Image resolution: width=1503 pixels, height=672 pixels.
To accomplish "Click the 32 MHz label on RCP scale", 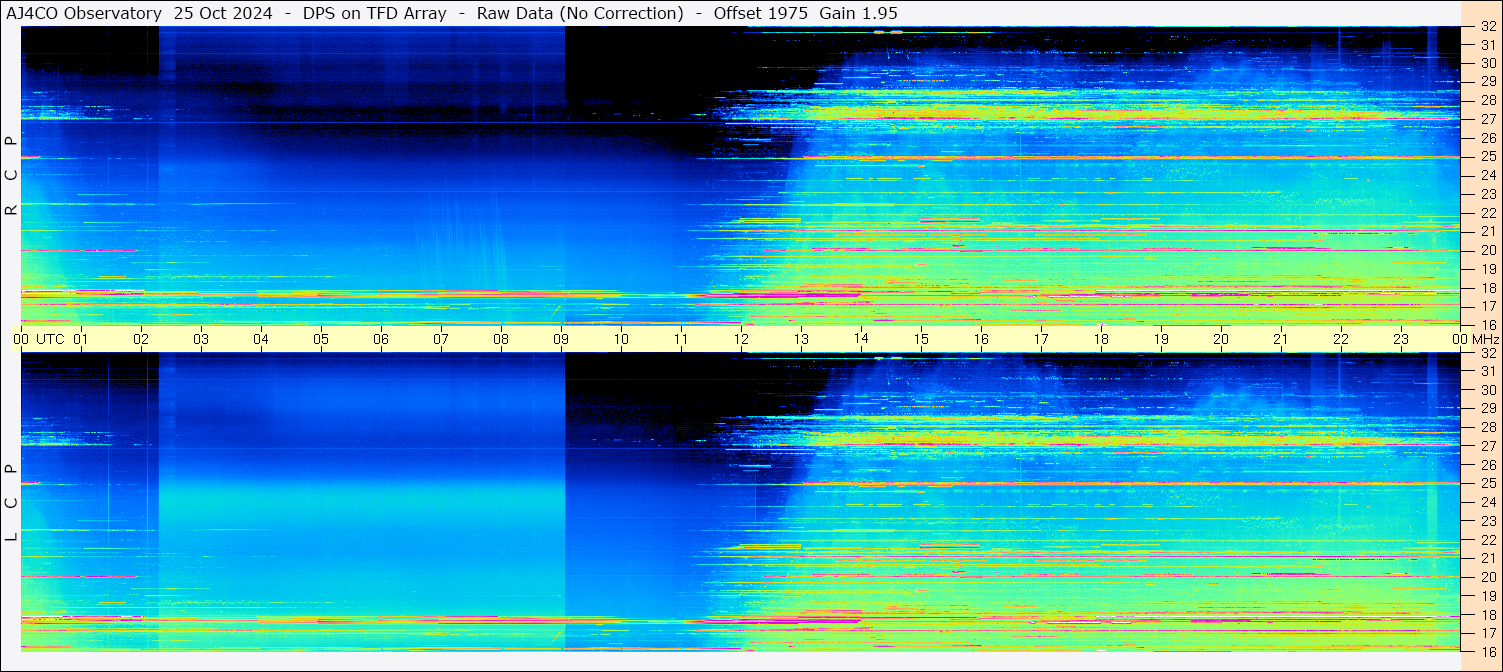I will click(x=1488, y=27).
